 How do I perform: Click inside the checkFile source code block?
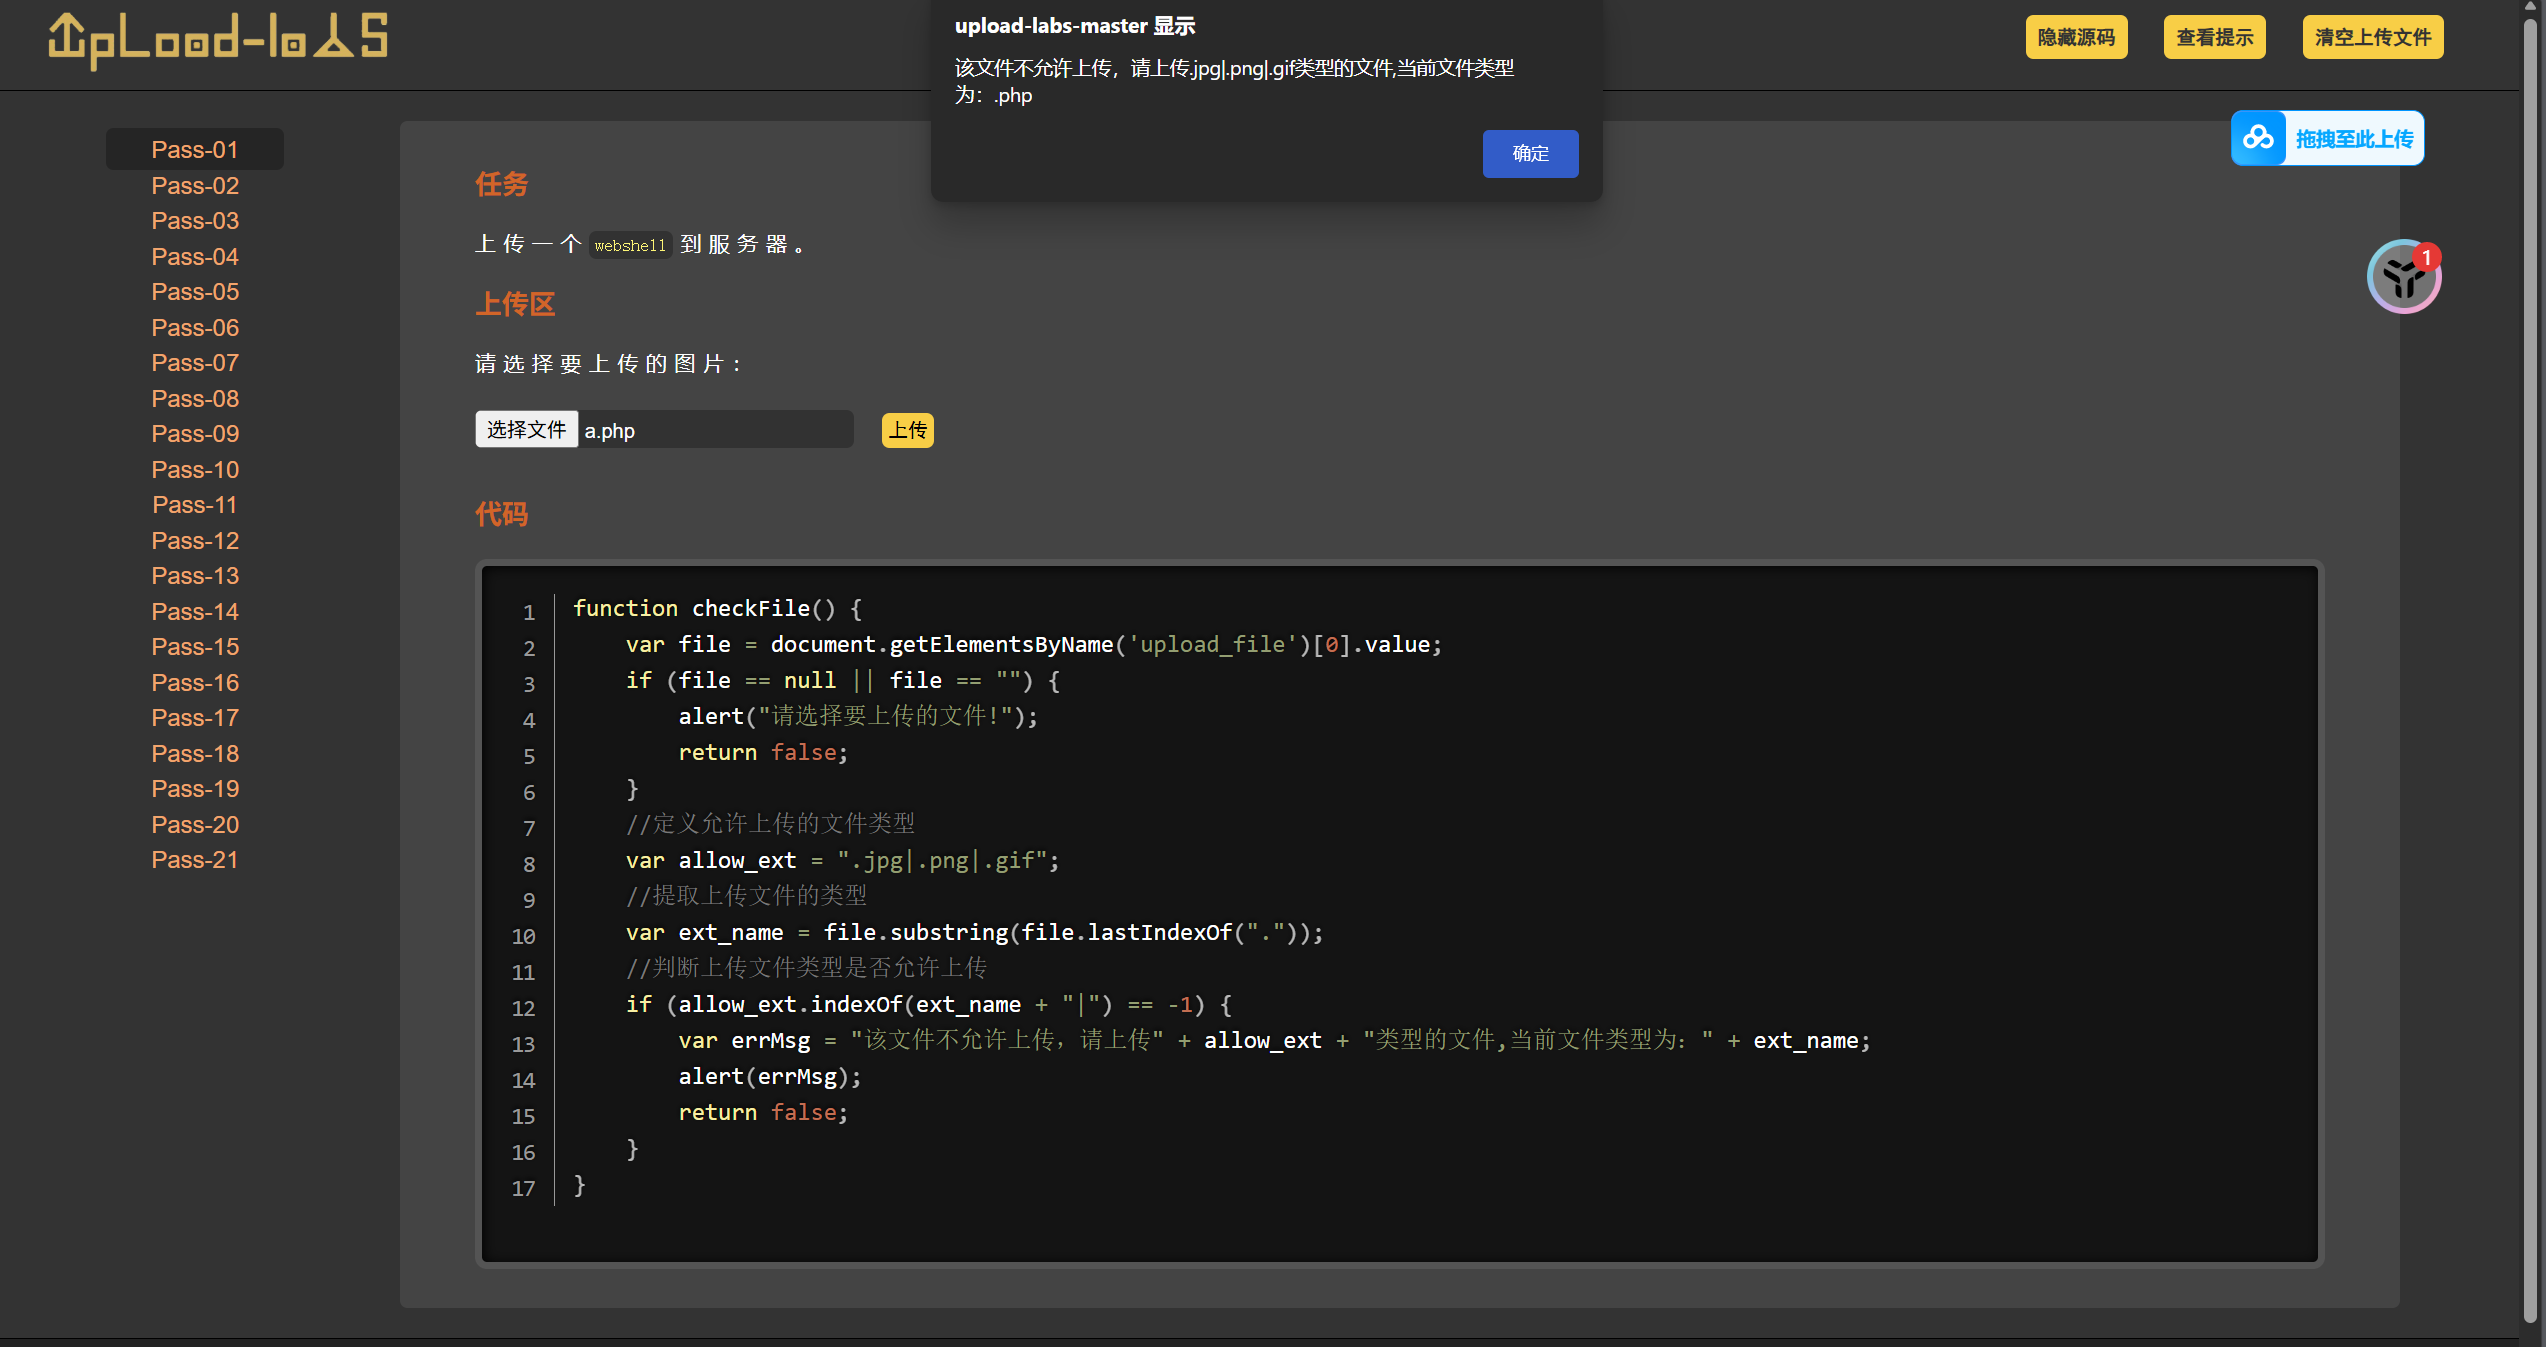[x=1400, y=900]
